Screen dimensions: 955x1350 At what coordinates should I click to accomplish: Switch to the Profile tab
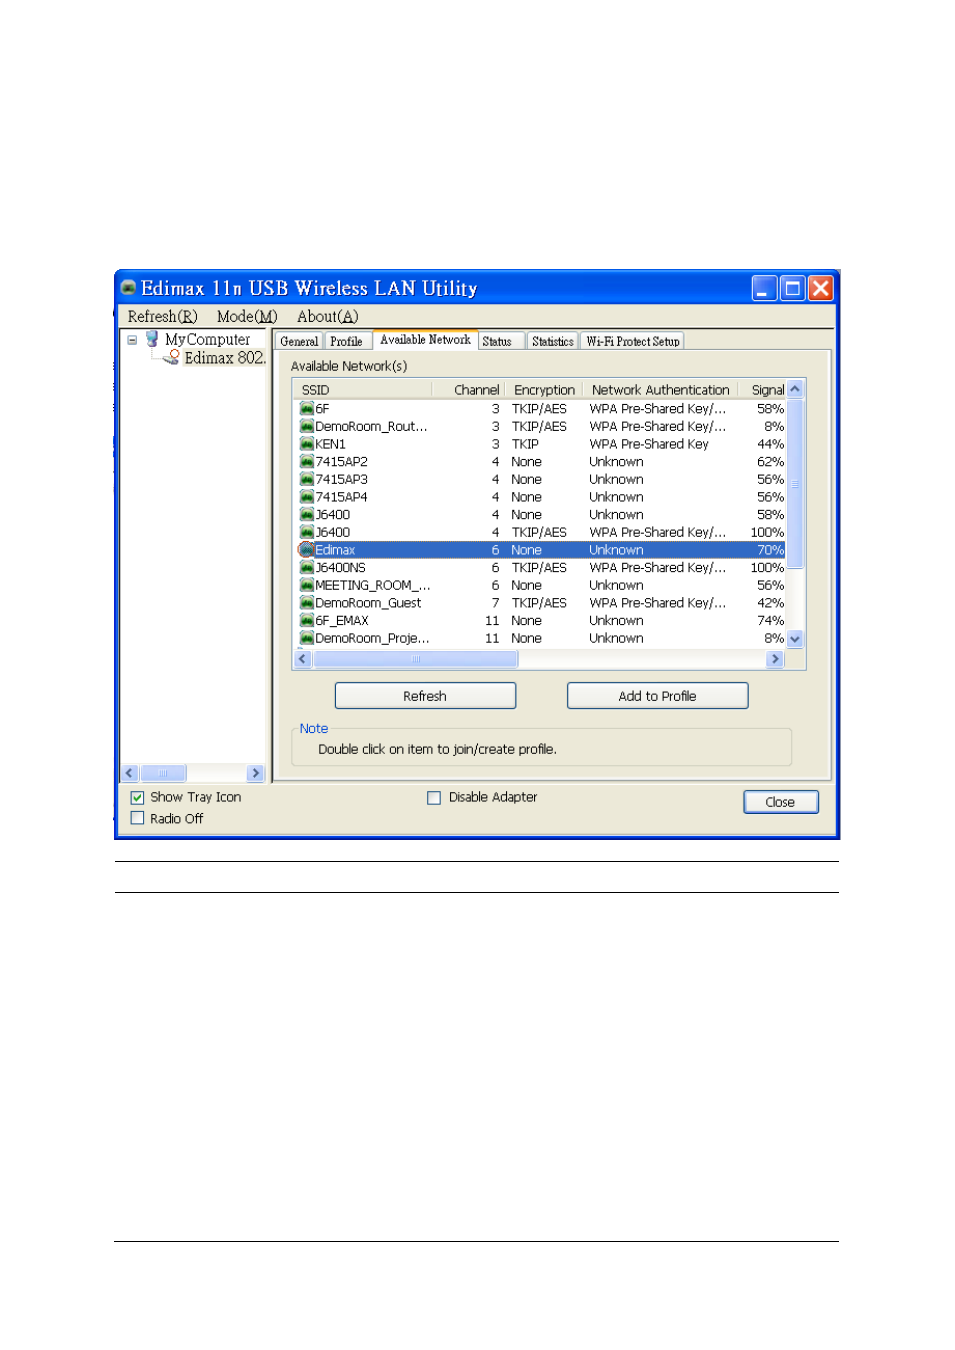[x=346, y=342]
